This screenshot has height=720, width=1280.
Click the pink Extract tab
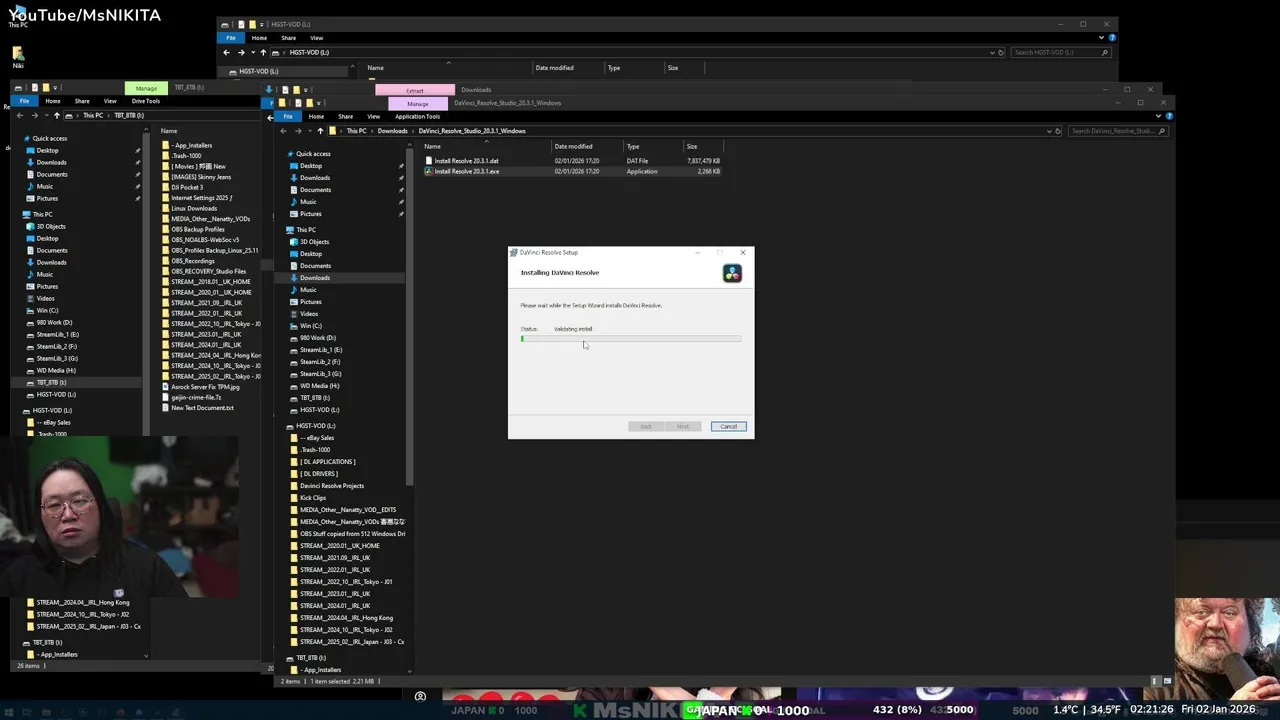(x=415, y=90)
